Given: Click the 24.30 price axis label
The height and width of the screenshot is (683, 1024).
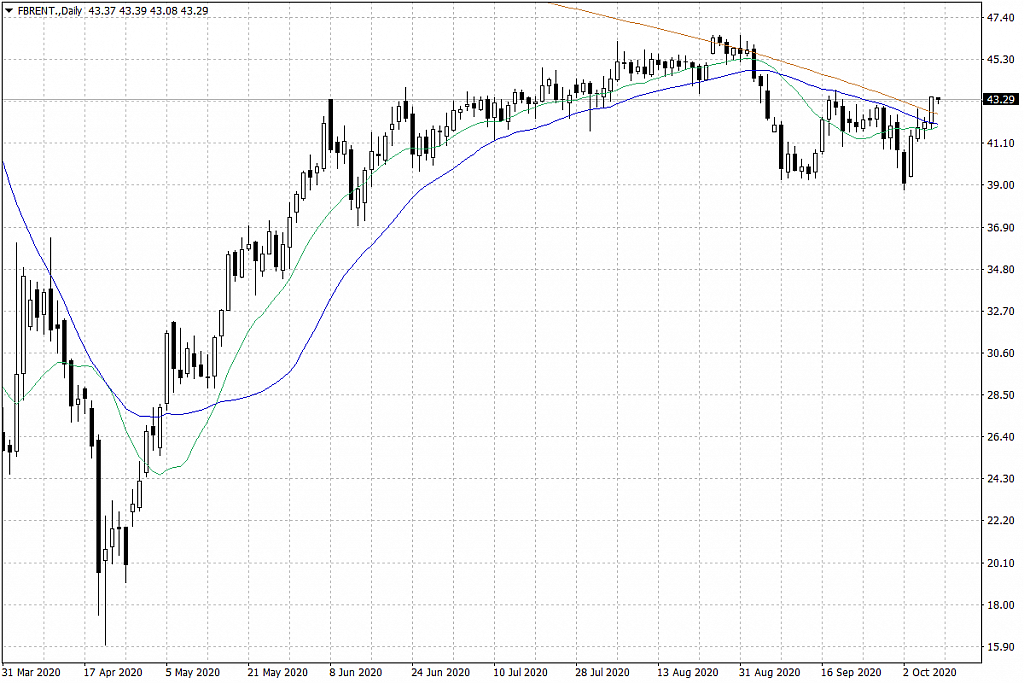Looking at the screenshot, I should tap(1000, 479).
